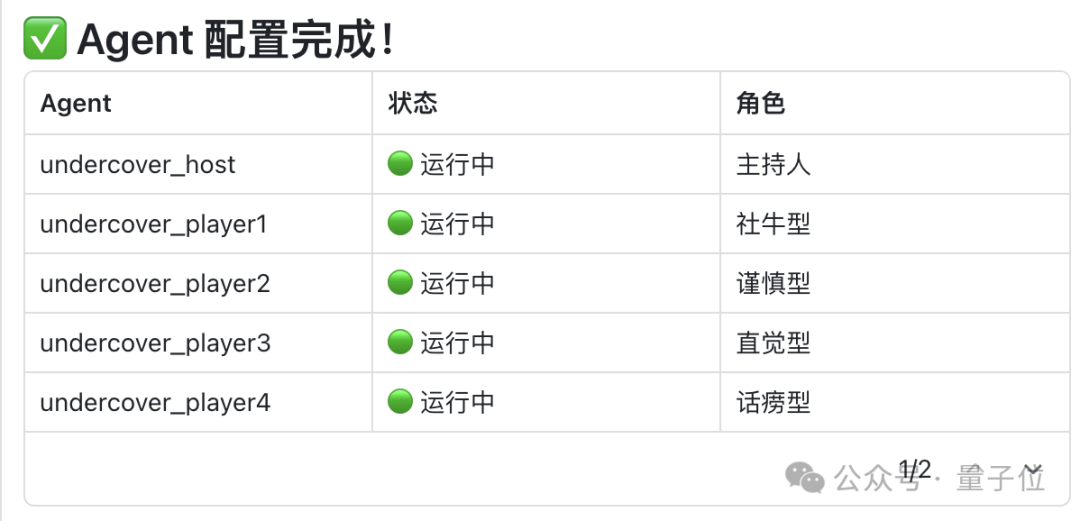Click the green status dot for undercover_player2
1080x521 pixels.
pyautogui.click(x=399, y=283)
